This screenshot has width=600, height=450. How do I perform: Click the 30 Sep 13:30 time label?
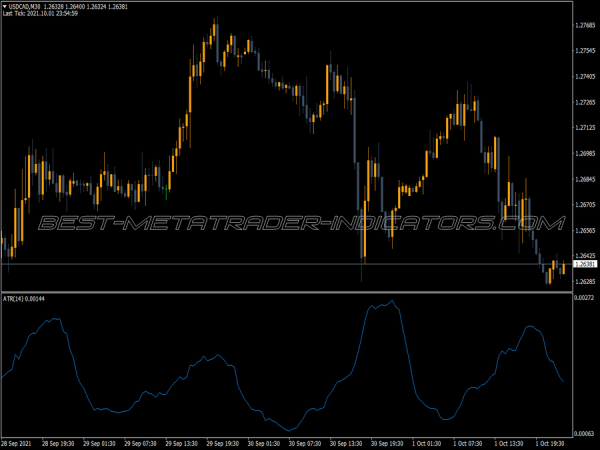(x=346, y=444)
